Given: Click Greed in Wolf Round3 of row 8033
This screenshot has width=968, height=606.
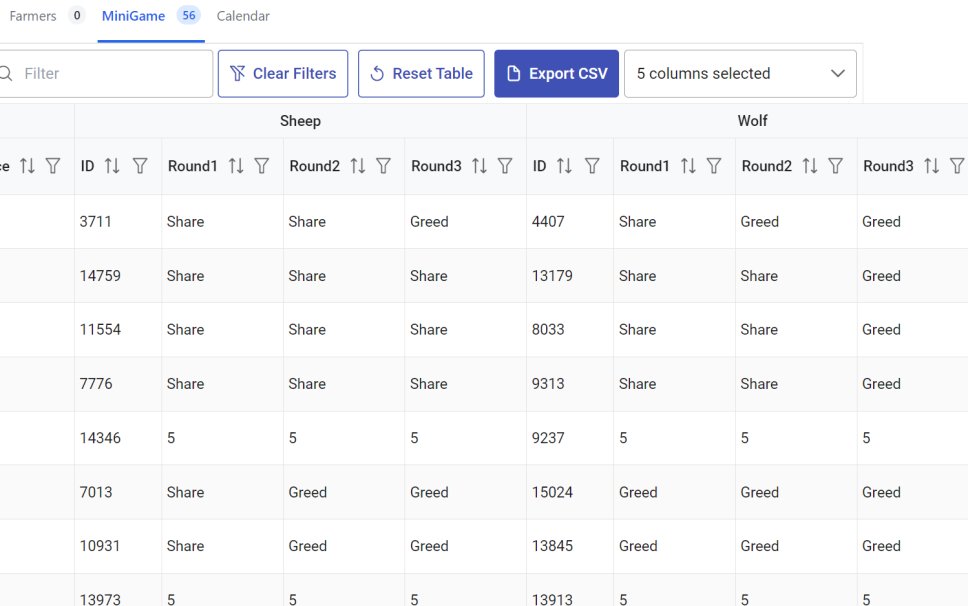Looking at the screenshot, I should pyautogui.click(x=881, y=330).
